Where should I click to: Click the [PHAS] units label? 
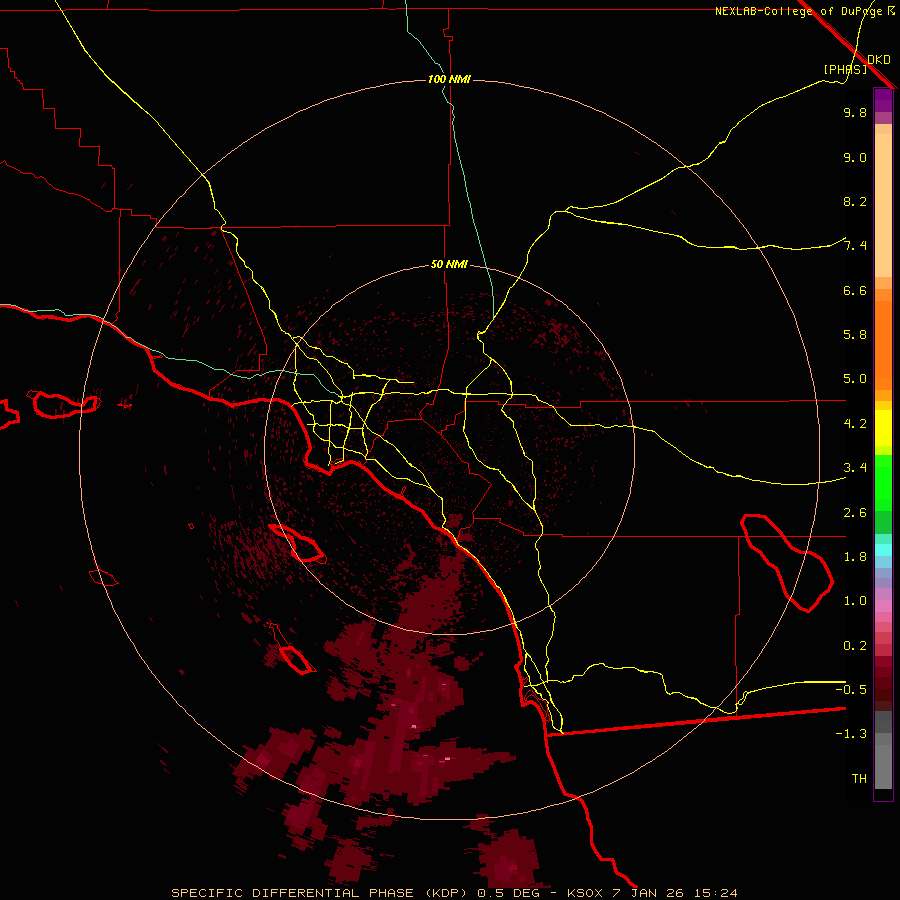845,69
